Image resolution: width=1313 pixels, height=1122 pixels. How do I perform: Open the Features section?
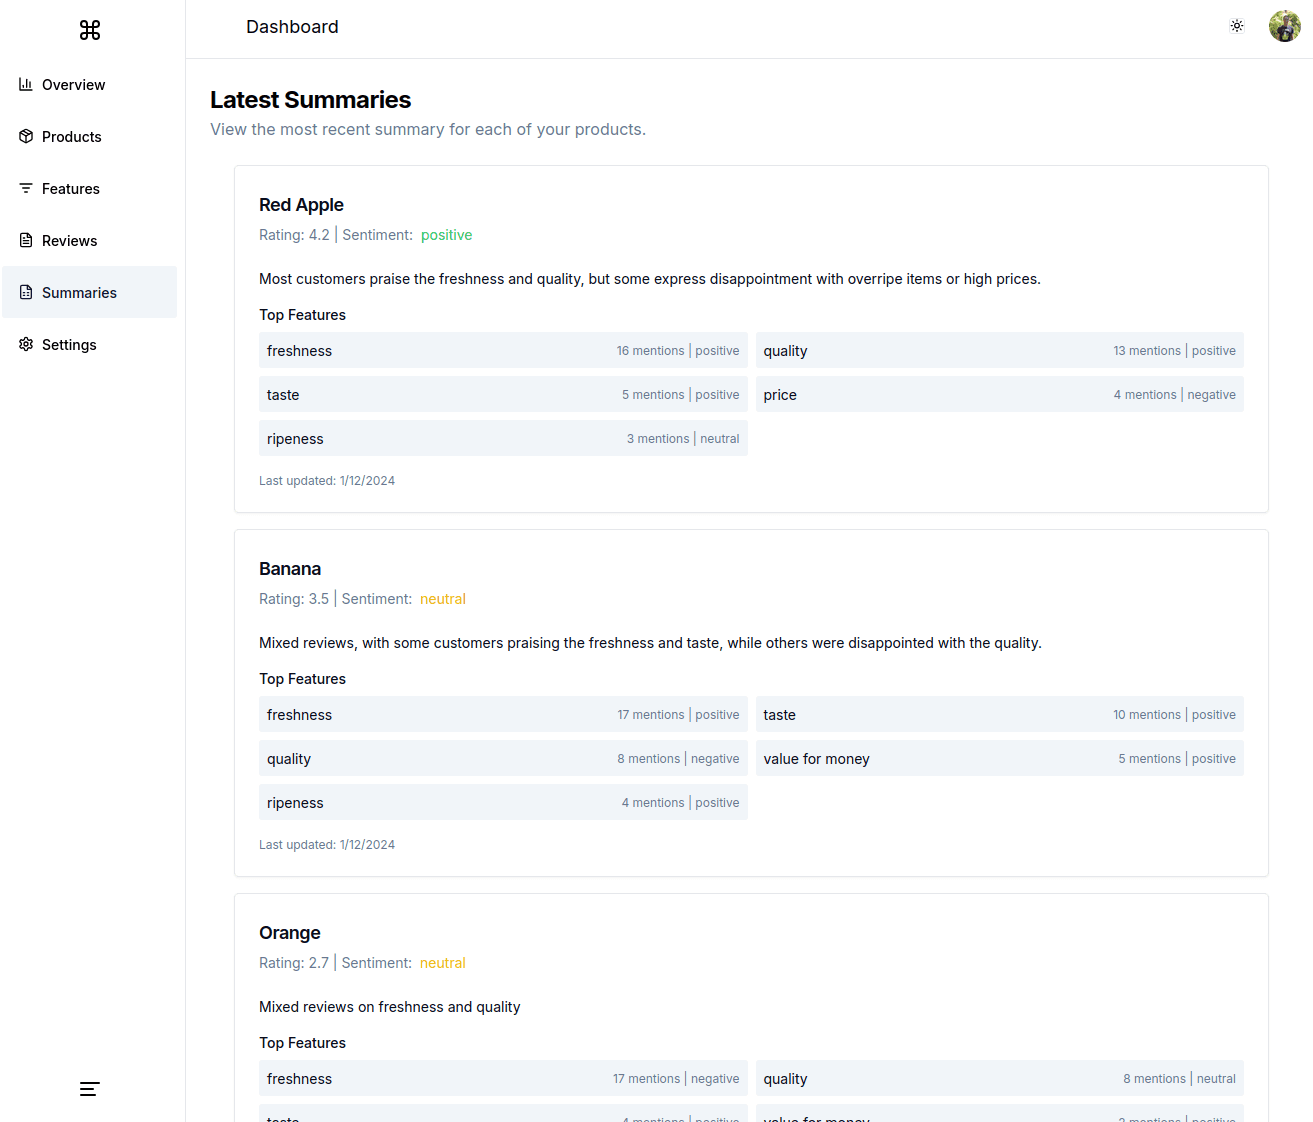[90, 188]
